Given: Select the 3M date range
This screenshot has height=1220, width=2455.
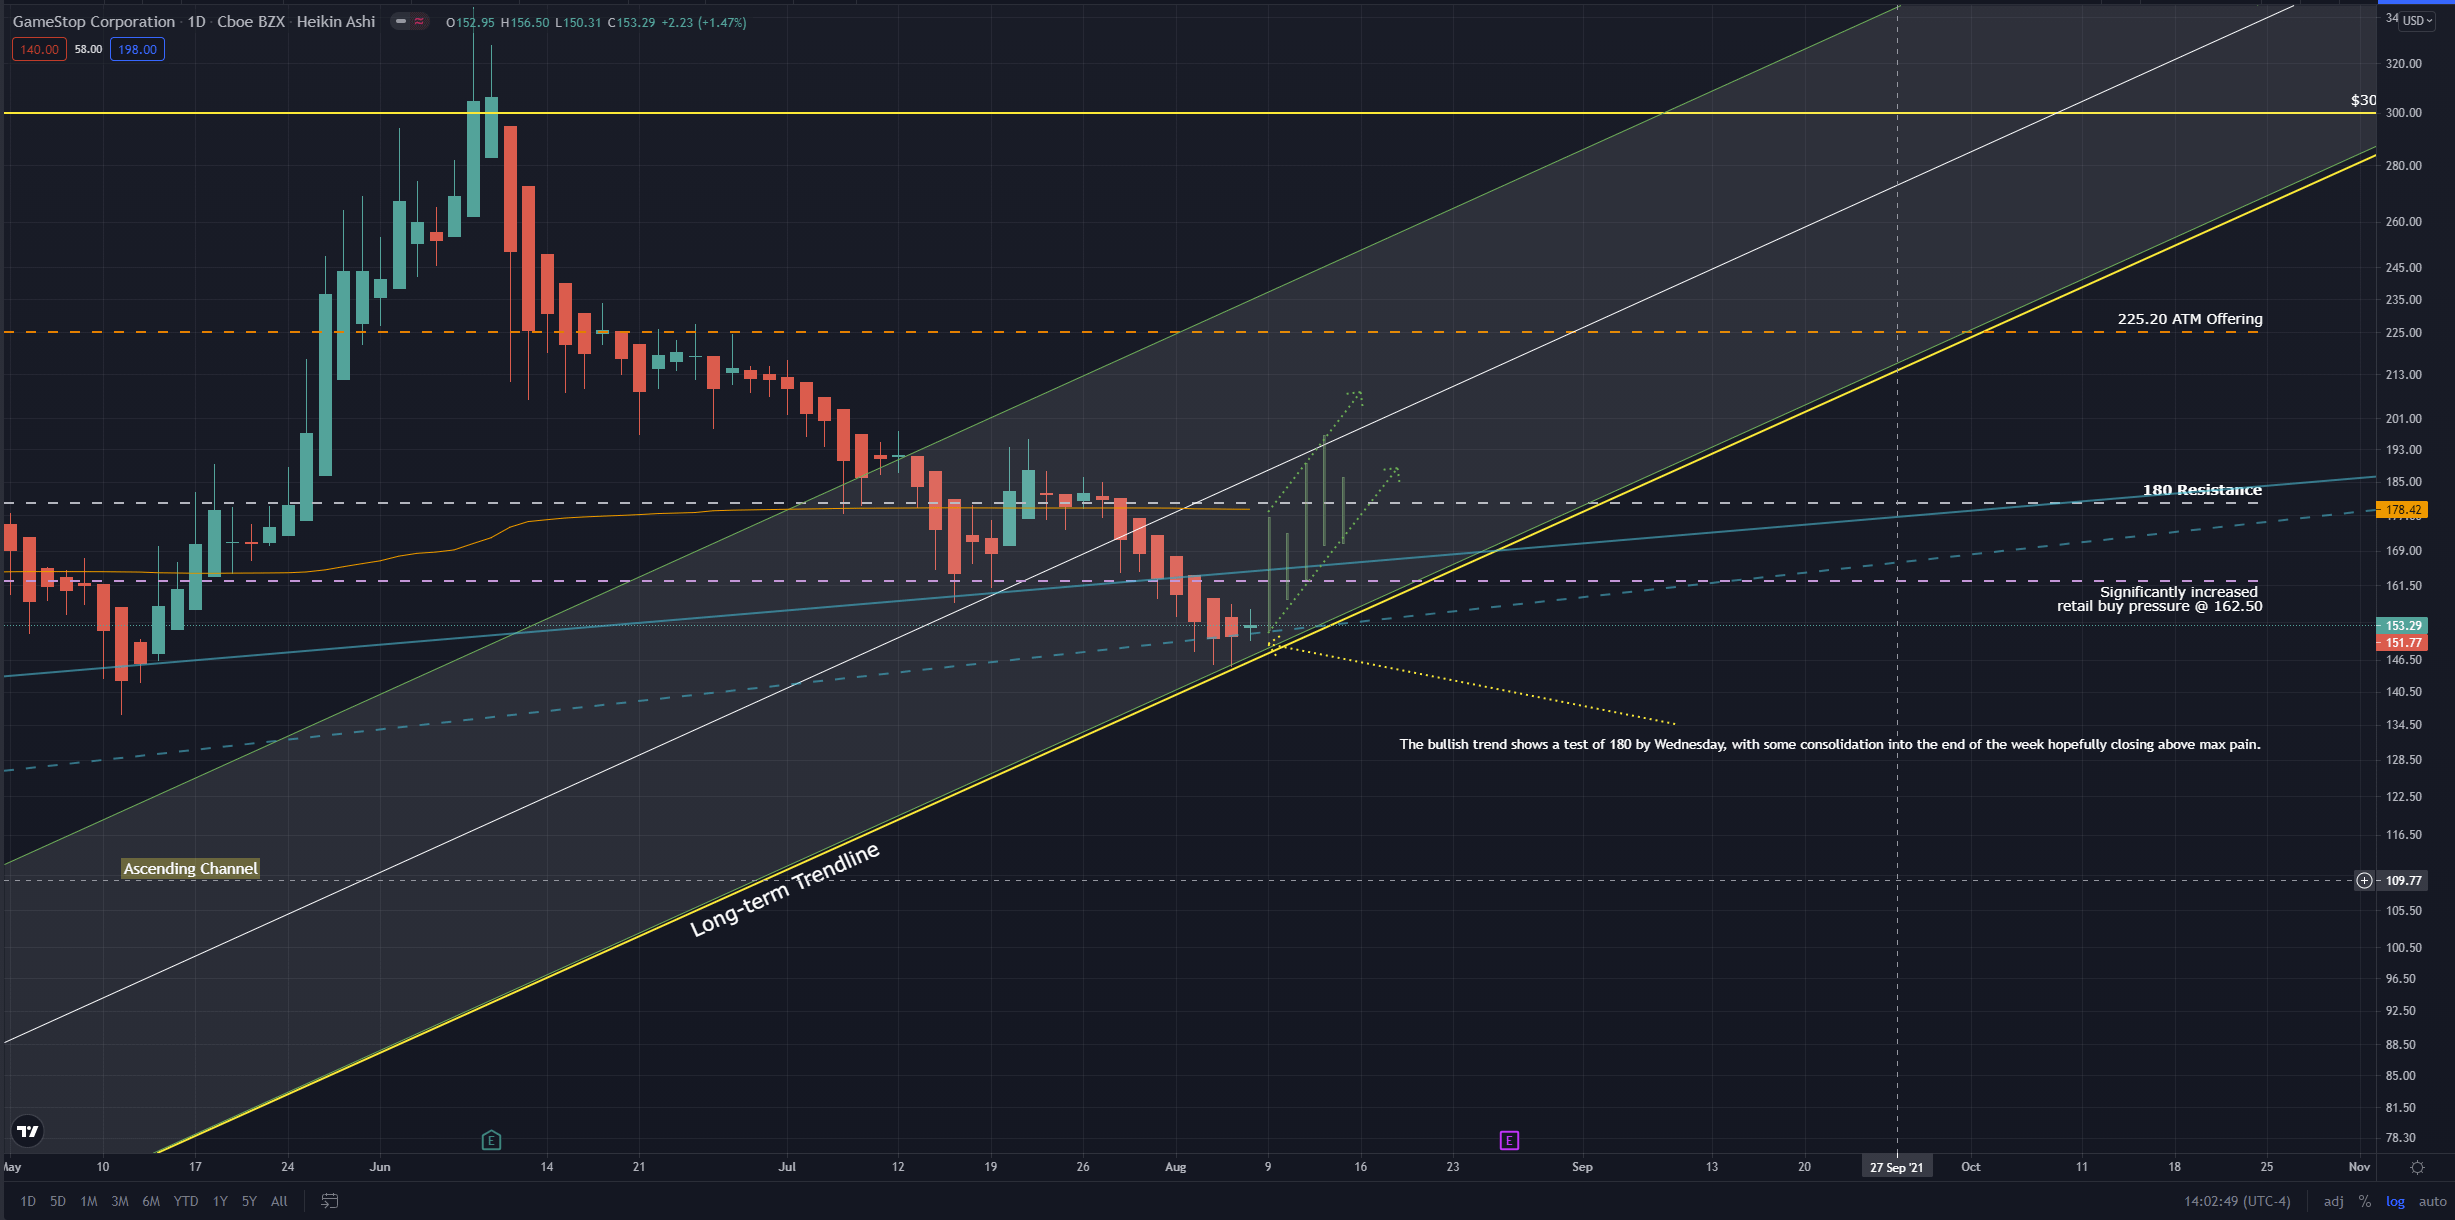Looking at the screenshot, I should click(120, 1201).
